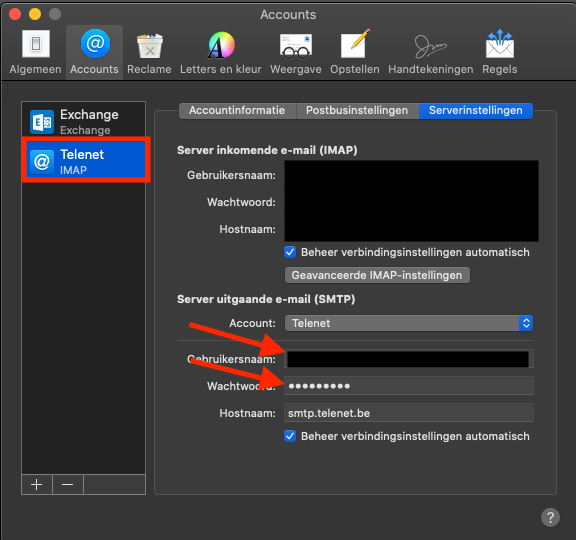Switch to Accountinformatie tab
Viewport: 576px width, 540px height.
(237, 111)
